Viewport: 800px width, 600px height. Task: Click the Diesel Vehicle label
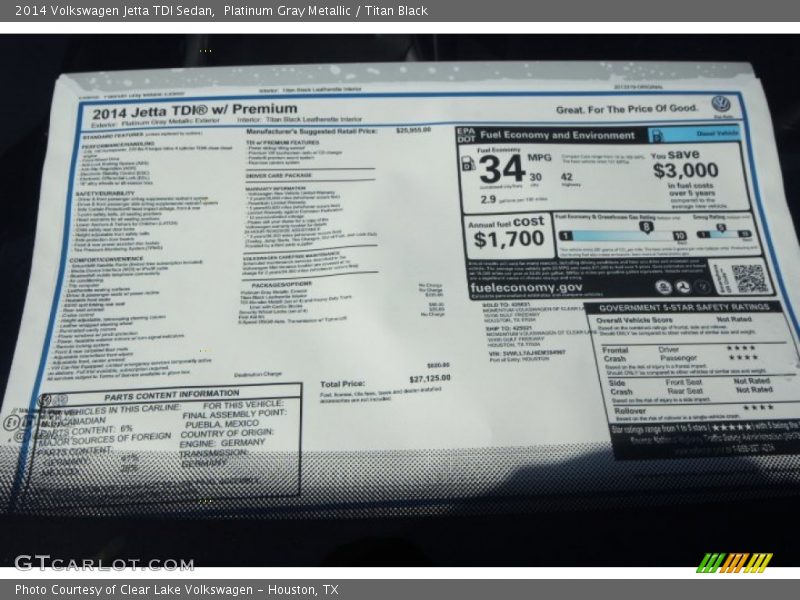pos(717,133)
